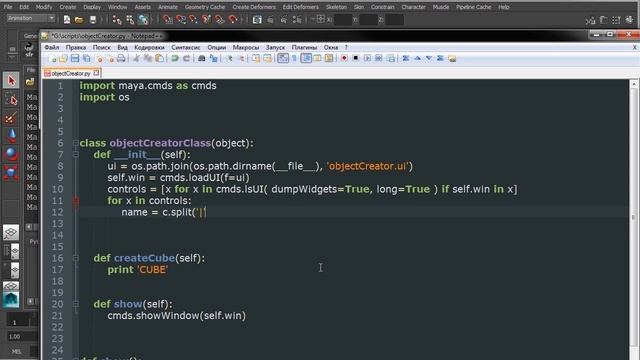Click Maya X coordinate input field
Screen dimensions: 640x360
coord(343,19)
